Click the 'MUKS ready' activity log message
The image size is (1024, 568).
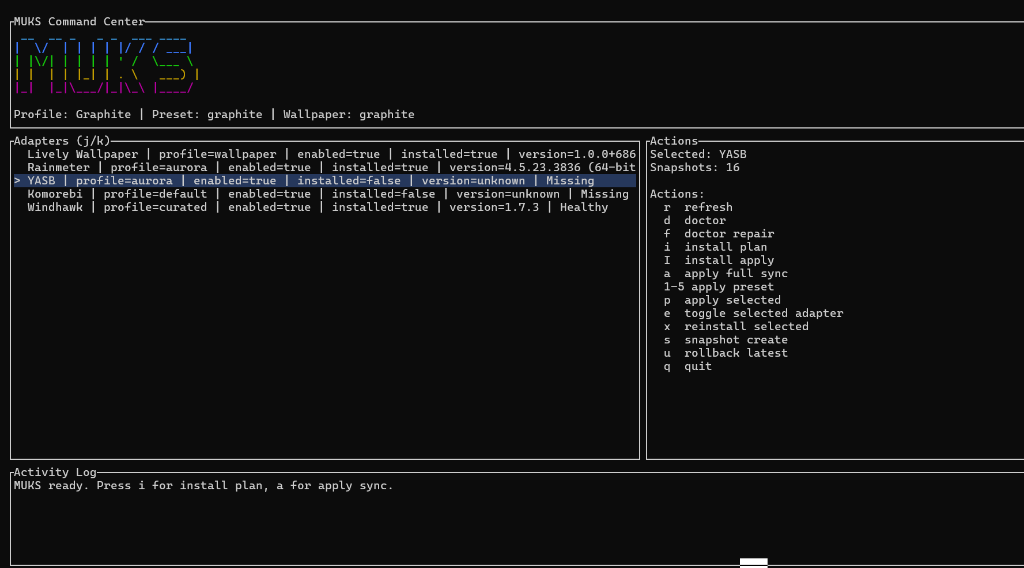[x=204, y=486]
